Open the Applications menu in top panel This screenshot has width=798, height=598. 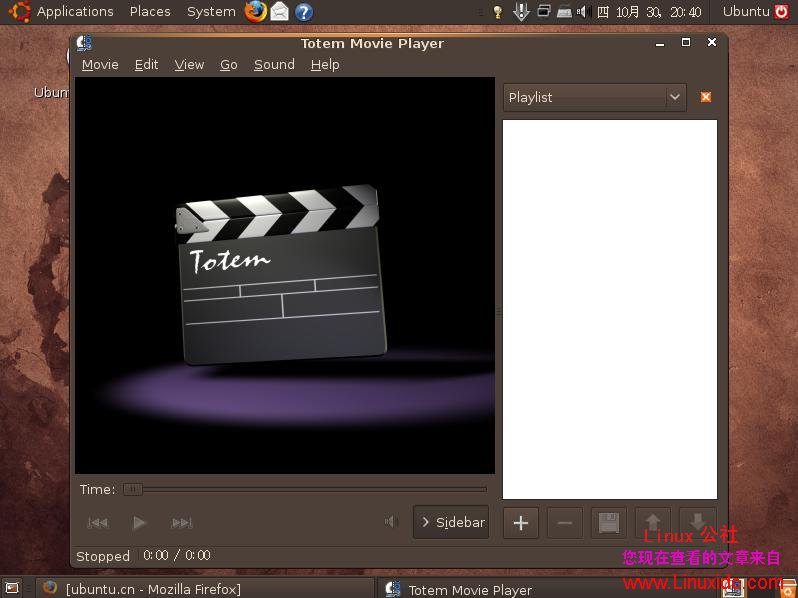point(75,11)
